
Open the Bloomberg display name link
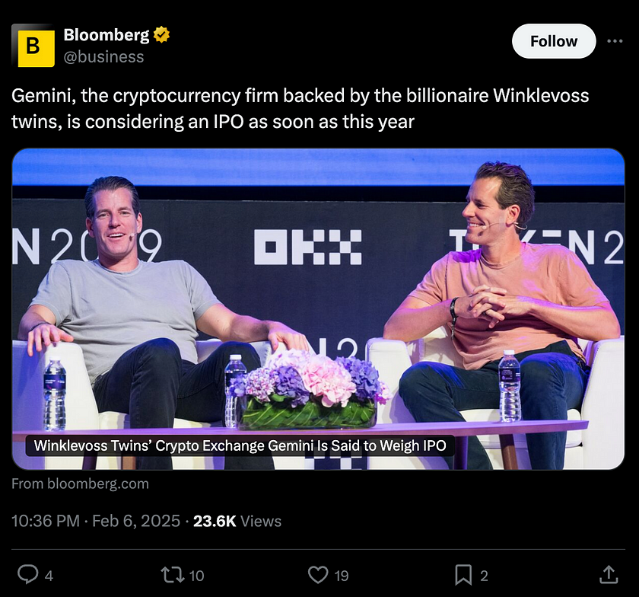click(x=106, y=35)
